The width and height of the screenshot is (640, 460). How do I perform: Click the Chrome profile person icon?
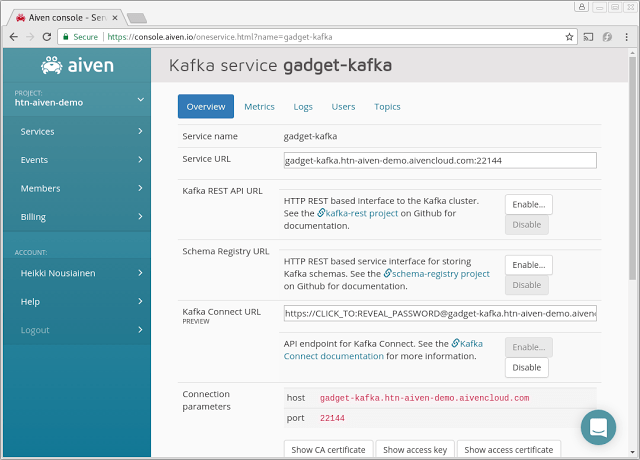[581, 7]
